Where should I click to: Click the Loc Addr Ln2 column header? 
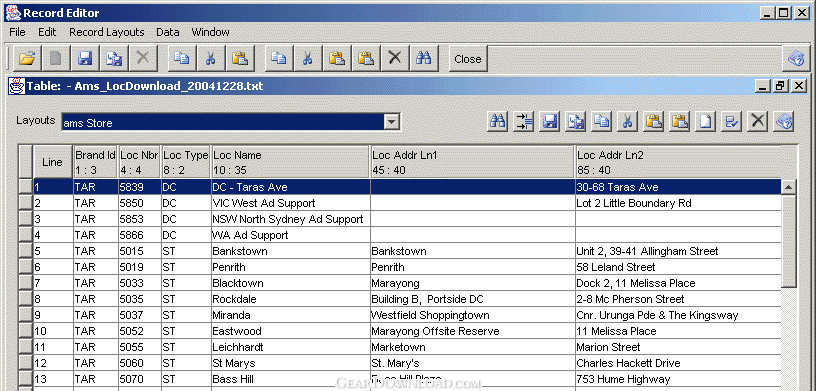pyautogui.click(x=679, y=162)
